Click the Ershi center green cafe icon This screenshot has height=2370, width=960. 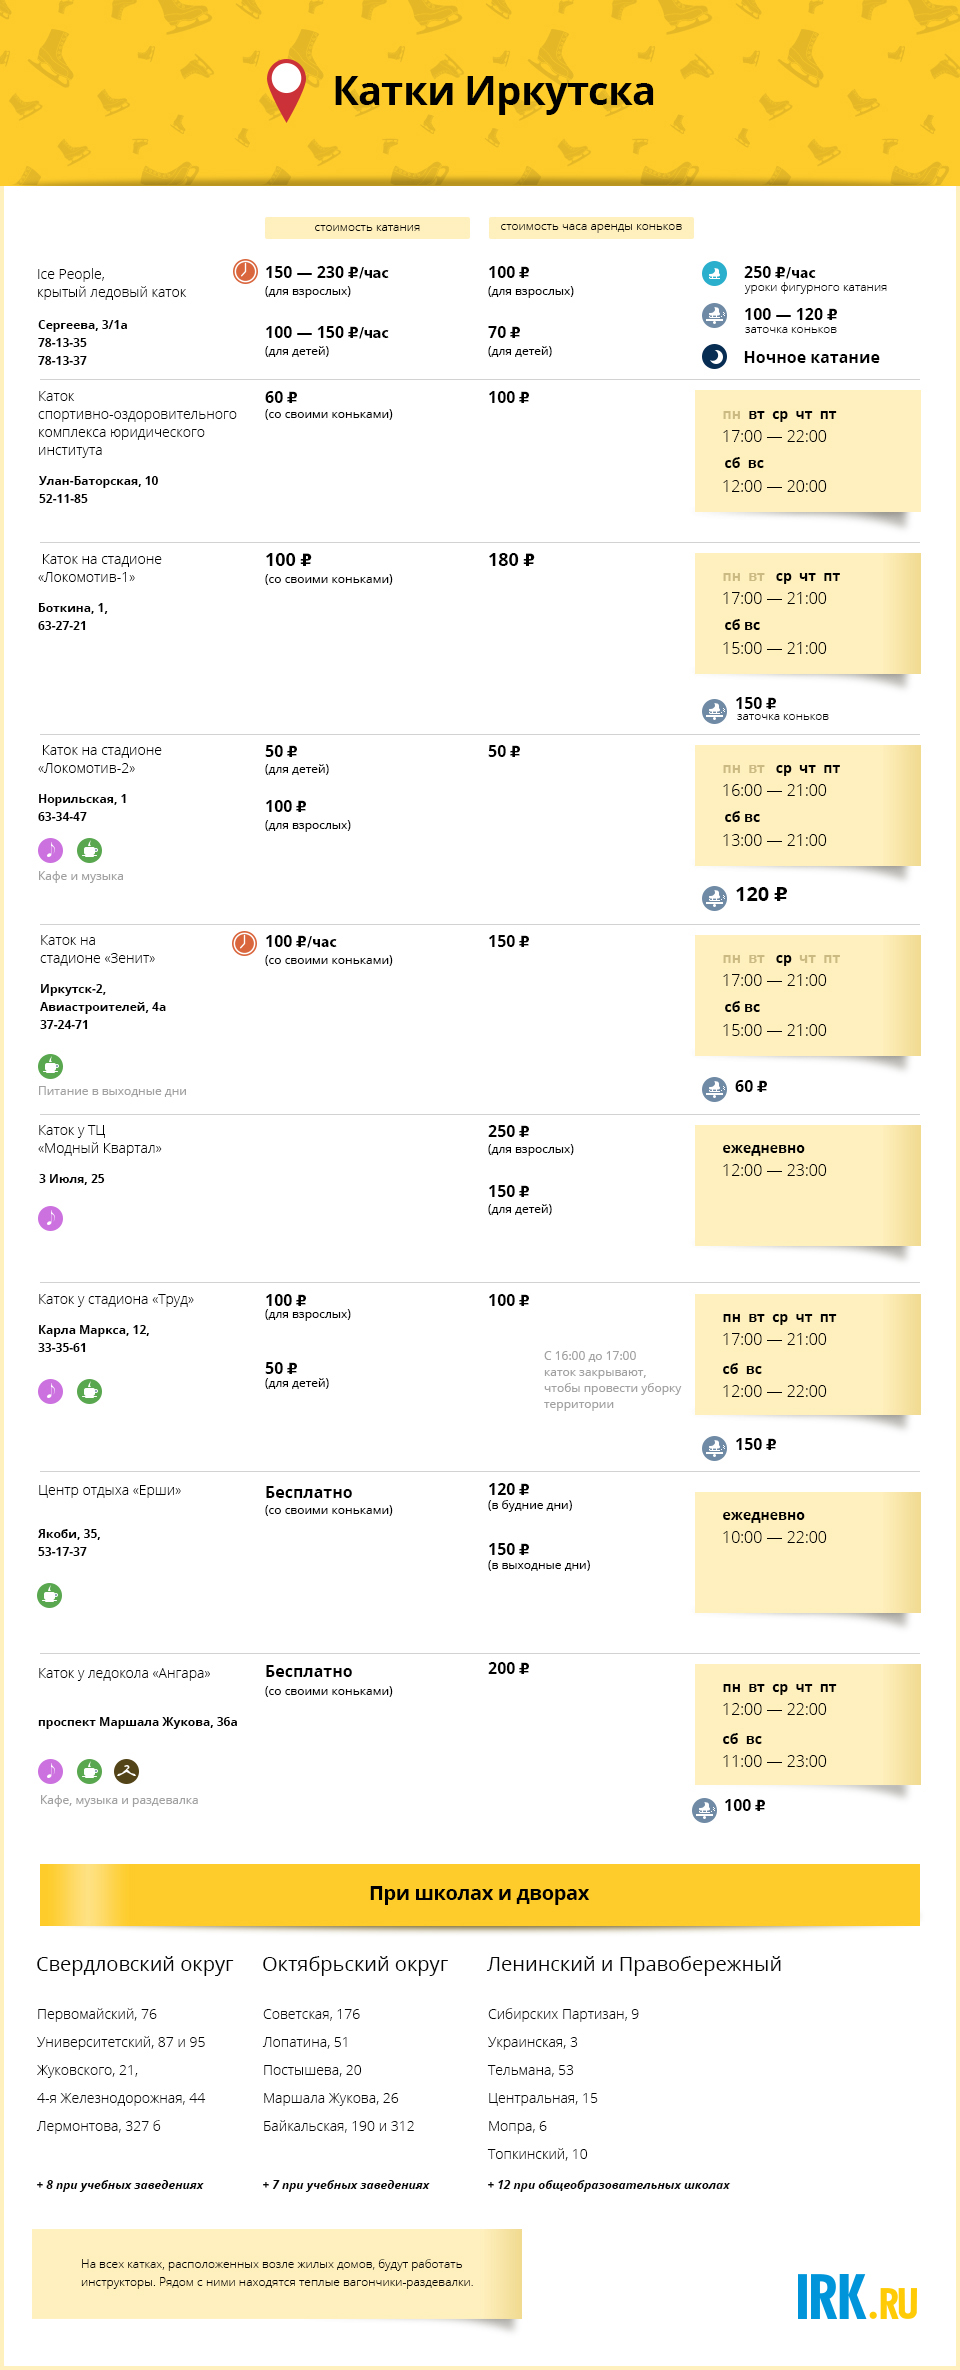click(x=50, y=1595)
